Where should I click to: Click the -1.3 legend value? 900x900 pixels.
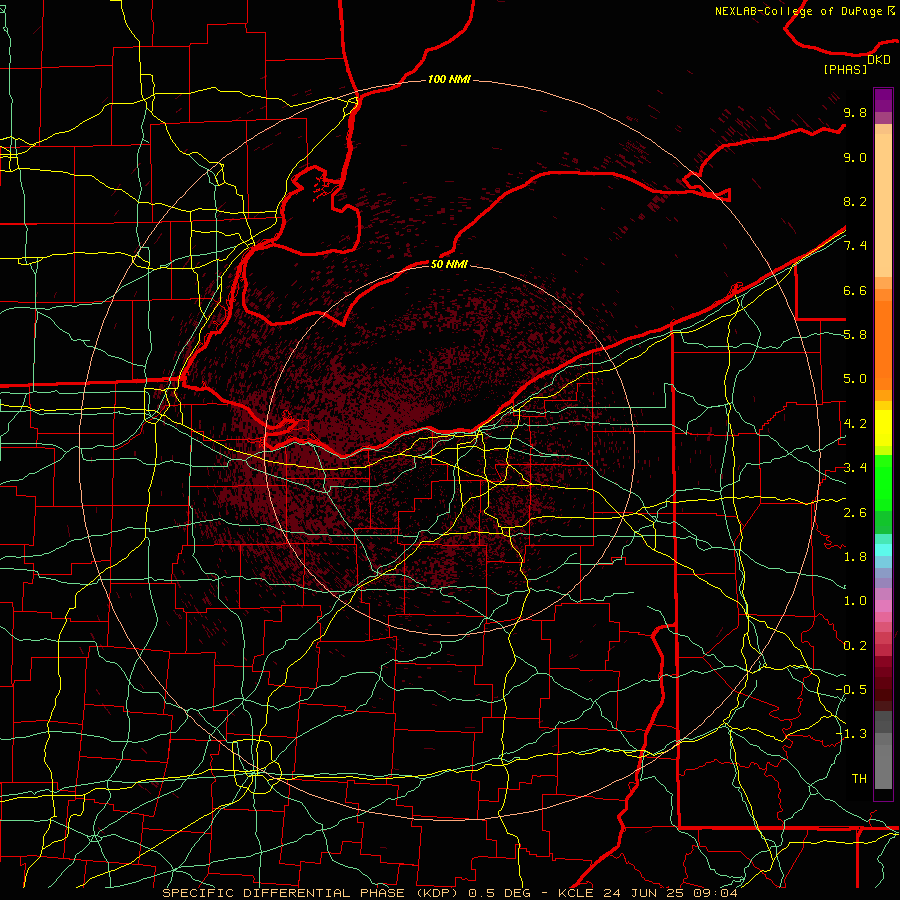point(851,734)
